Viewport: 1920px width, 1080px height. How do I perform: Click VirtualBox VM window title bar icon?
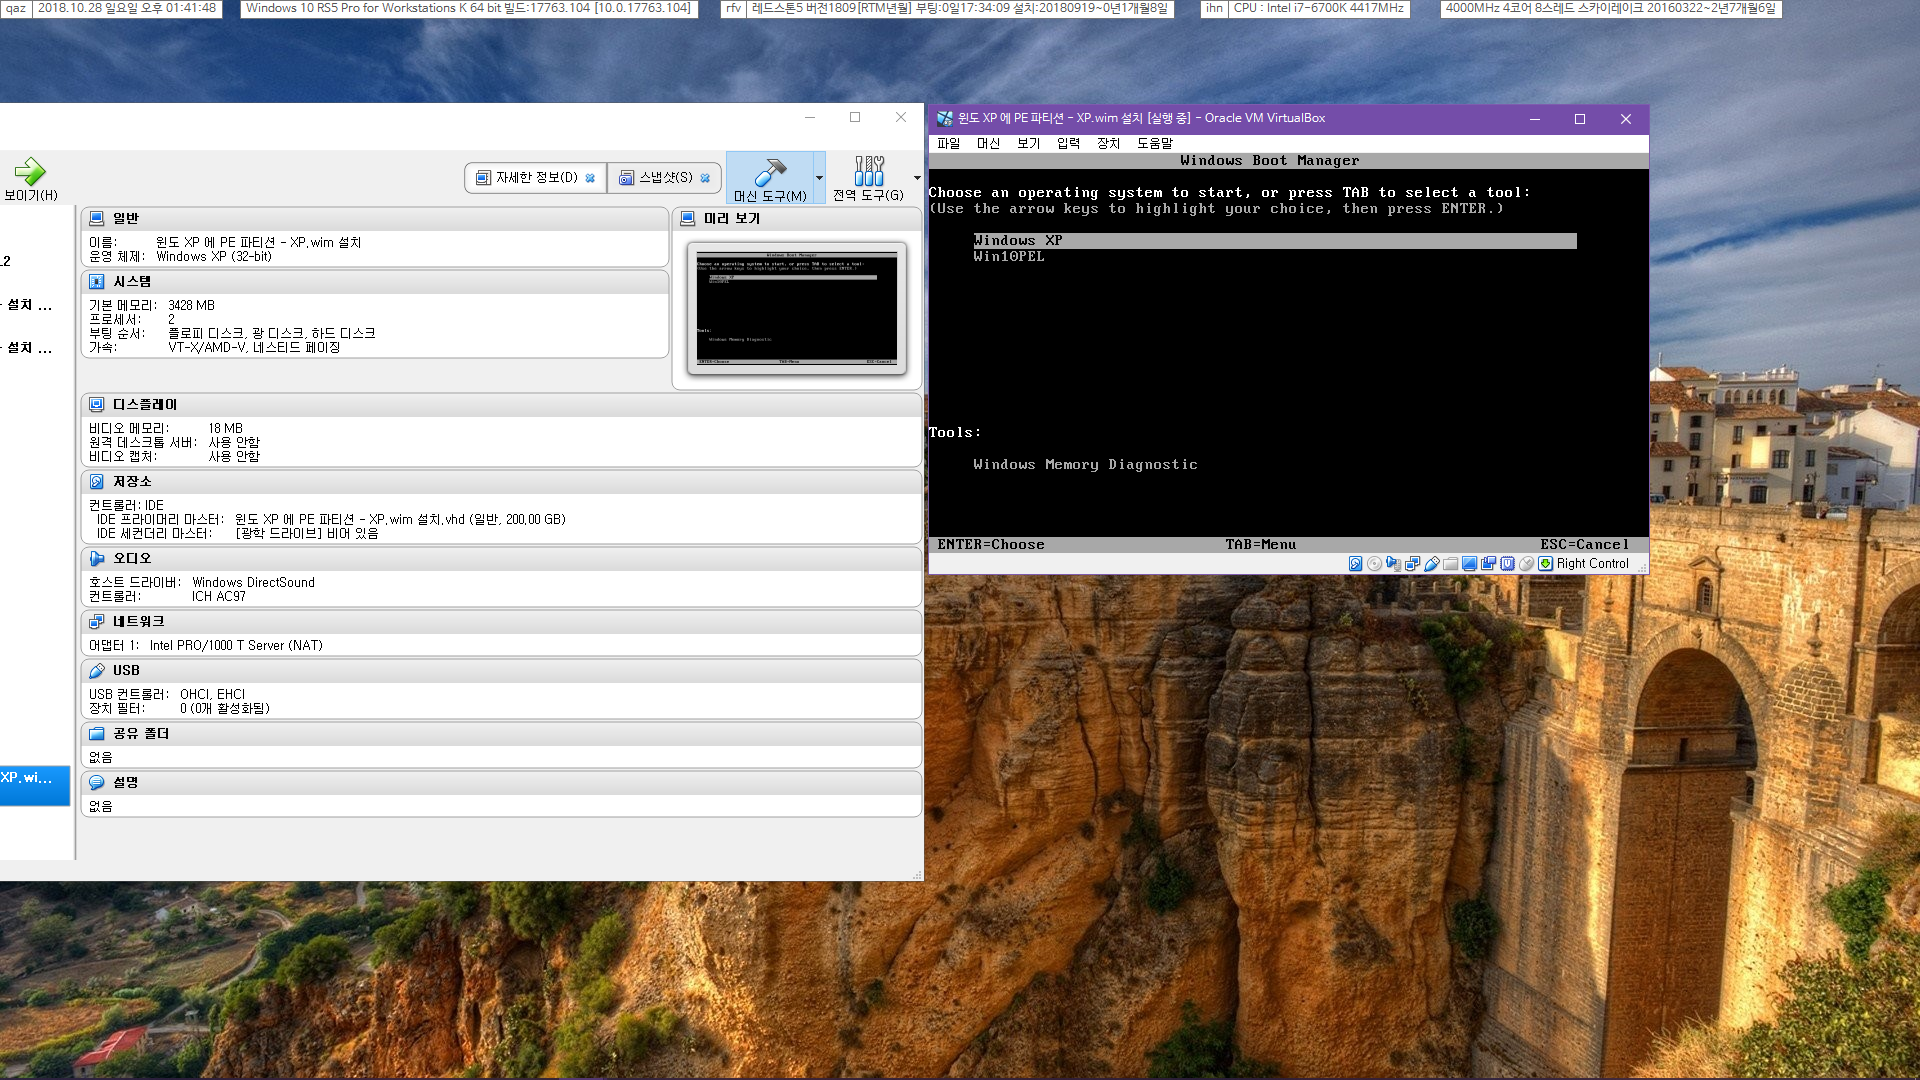tap(944, 118)
